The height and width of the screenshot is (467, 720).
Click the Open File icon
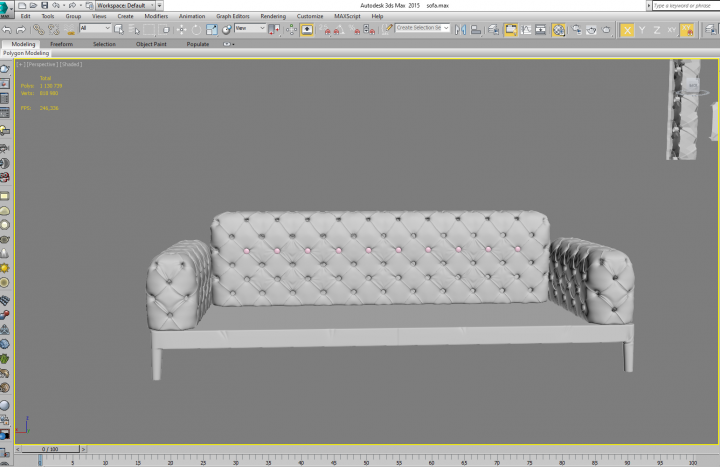[33, 6]
